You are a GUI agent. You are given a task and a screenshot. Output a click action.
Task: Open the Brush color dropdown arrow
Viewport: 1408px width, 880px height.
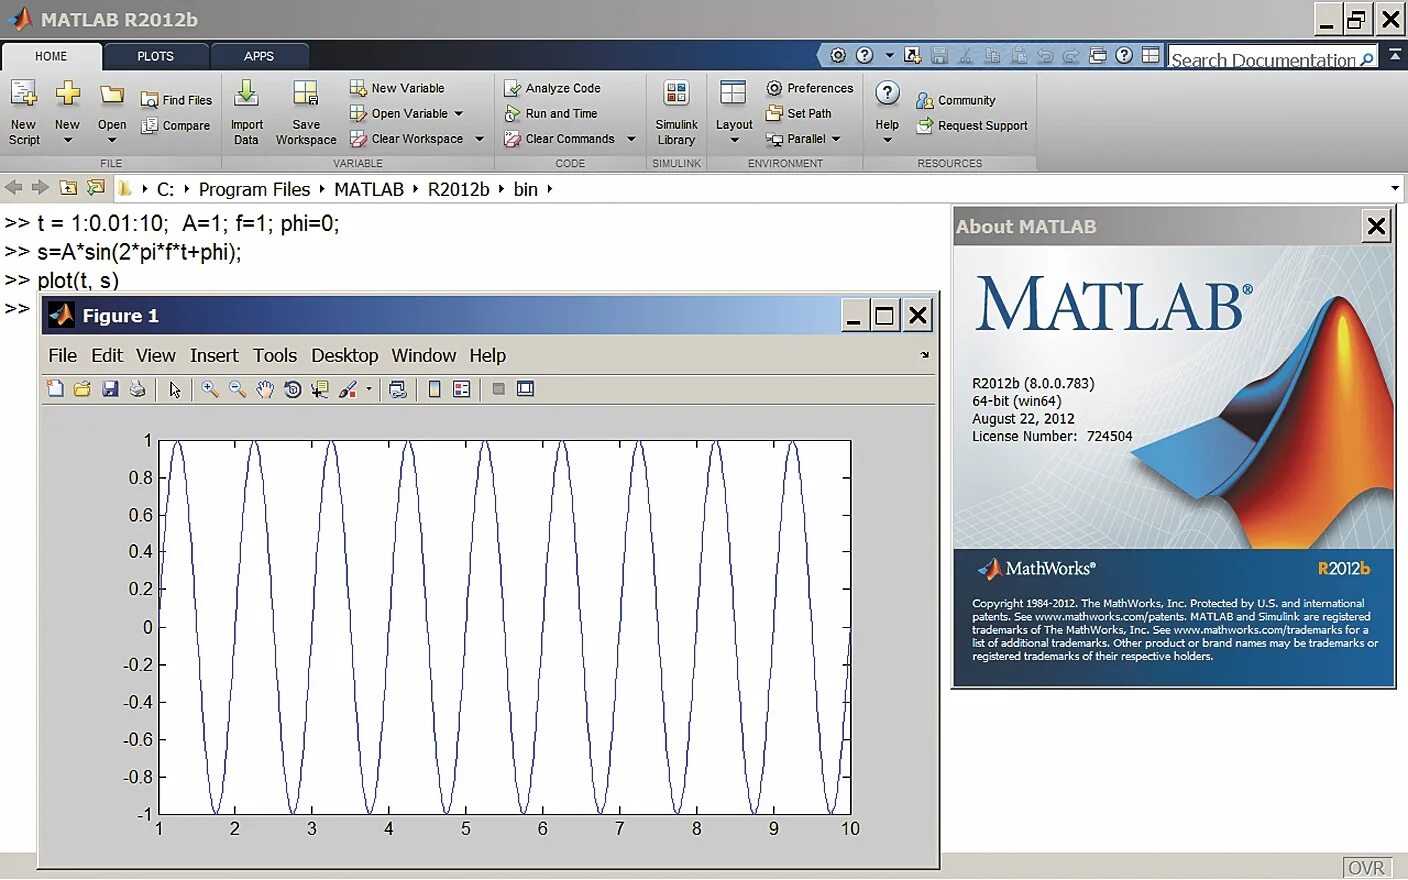coord(369,389)
